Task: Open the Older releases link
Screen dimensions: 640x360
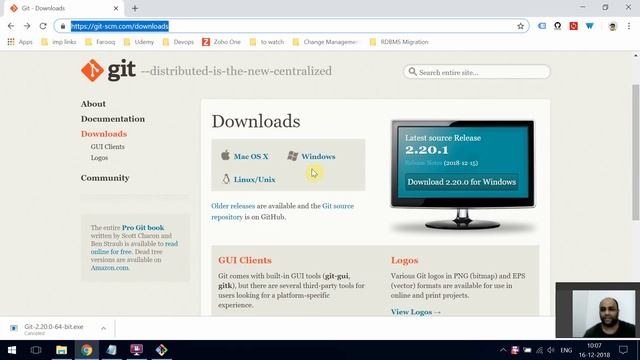Action: pos(233,206)
